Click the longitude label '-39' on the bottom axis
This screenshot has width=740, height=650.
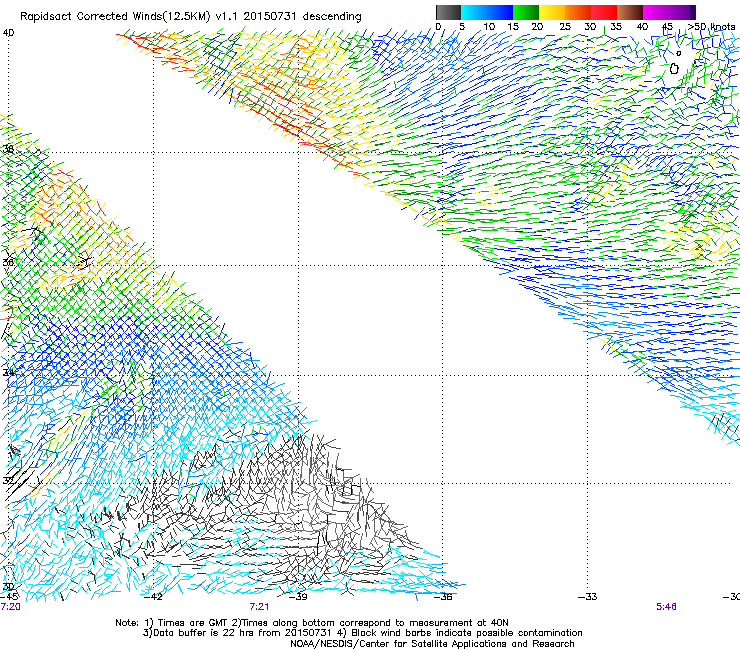coord(298,597)
